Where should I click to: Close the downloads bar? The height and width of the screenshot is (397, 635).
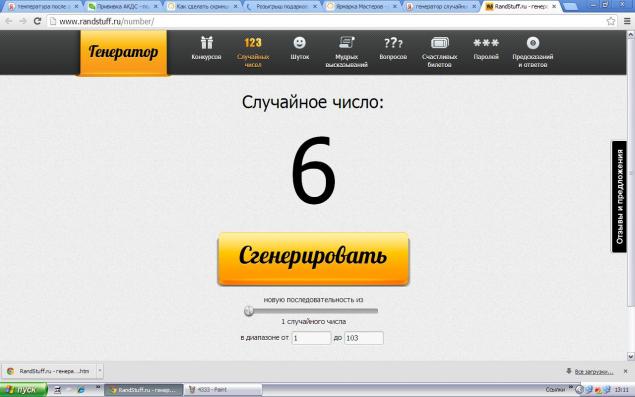(625, 371)
